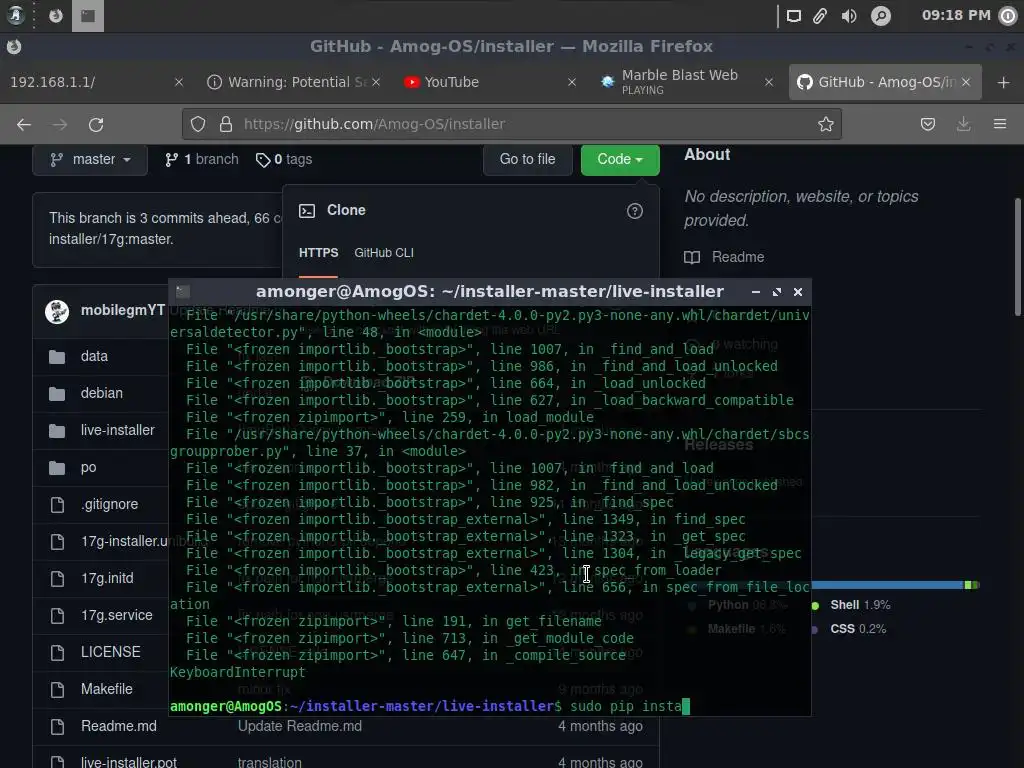Open Firefox hamburger application menu
Viewport: 1024px width, 768px height.
pos(1000,124)
